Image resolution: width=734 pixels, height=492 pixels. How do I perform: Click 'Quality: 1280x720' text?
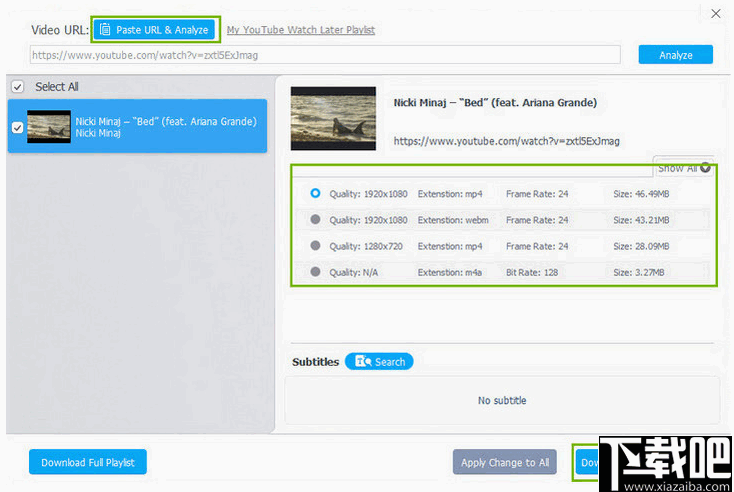[366, 246]
